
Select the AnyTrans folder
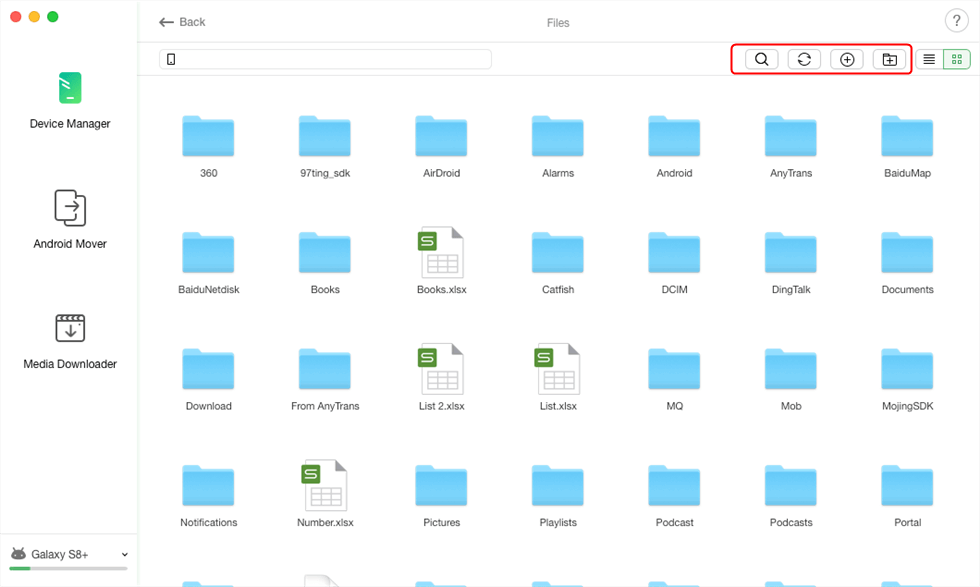pos(791,147)
